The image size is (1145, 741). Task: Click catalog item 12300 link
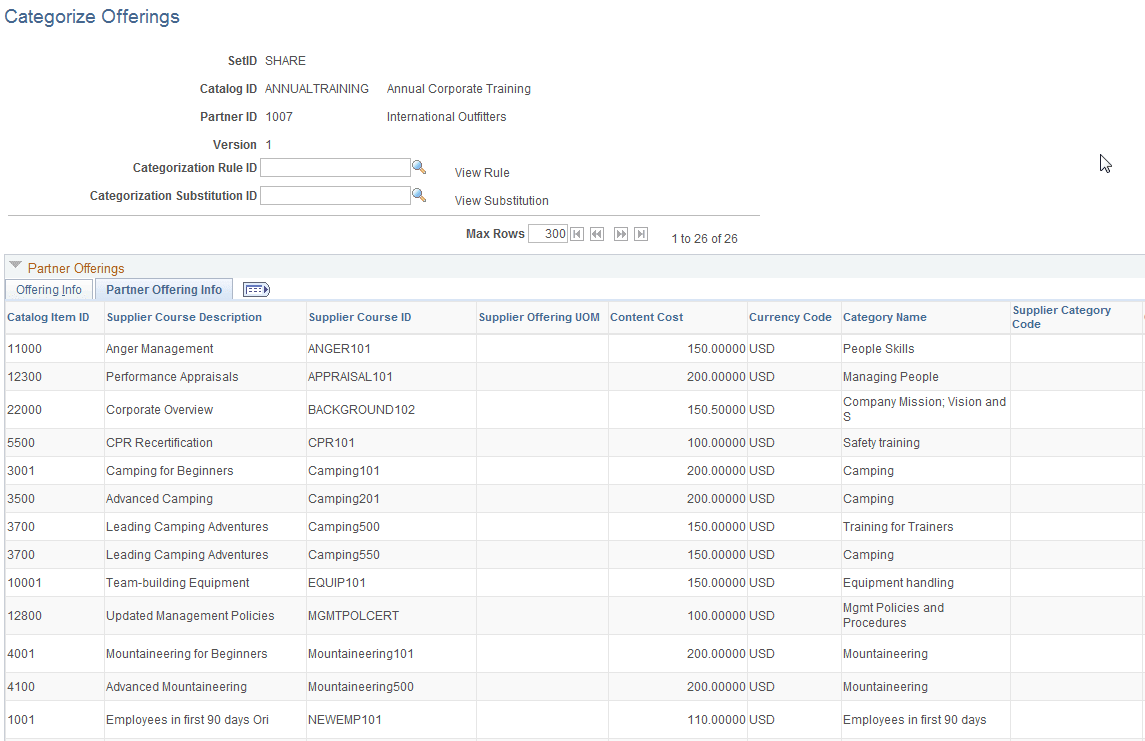(x=24, y=376)
